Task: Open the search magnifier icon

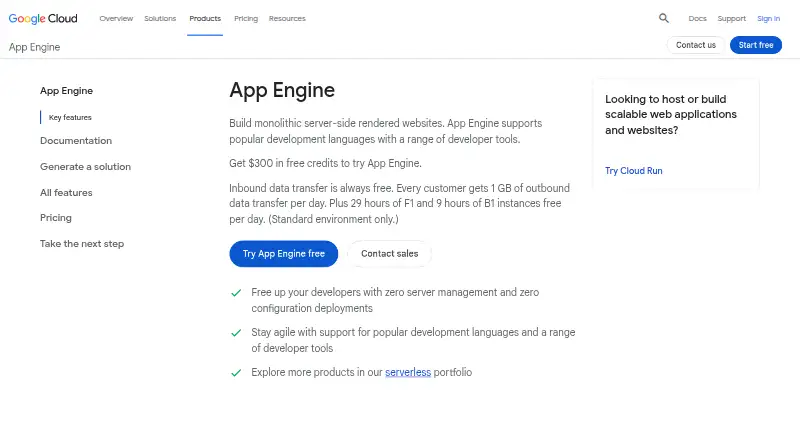Action: [x=663, y=18]
